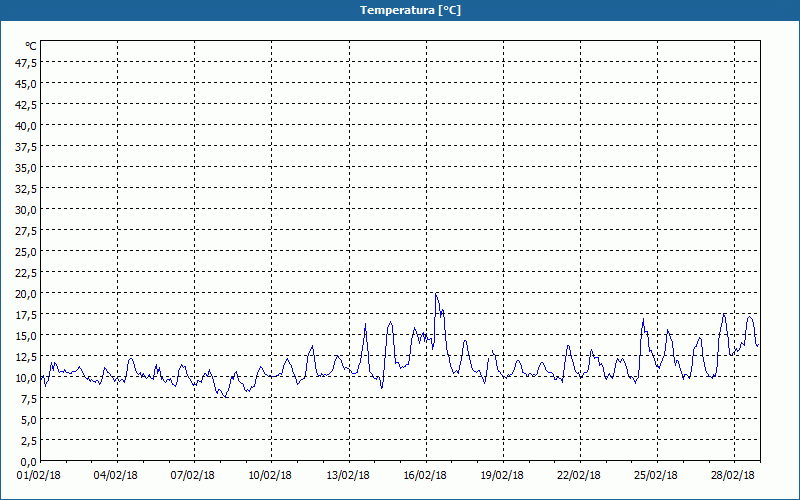Click the 01/02/18 date label
Image resolution: width=800 pixels, height=500 pixels.
pyautogui.click(x=38, y=476)
